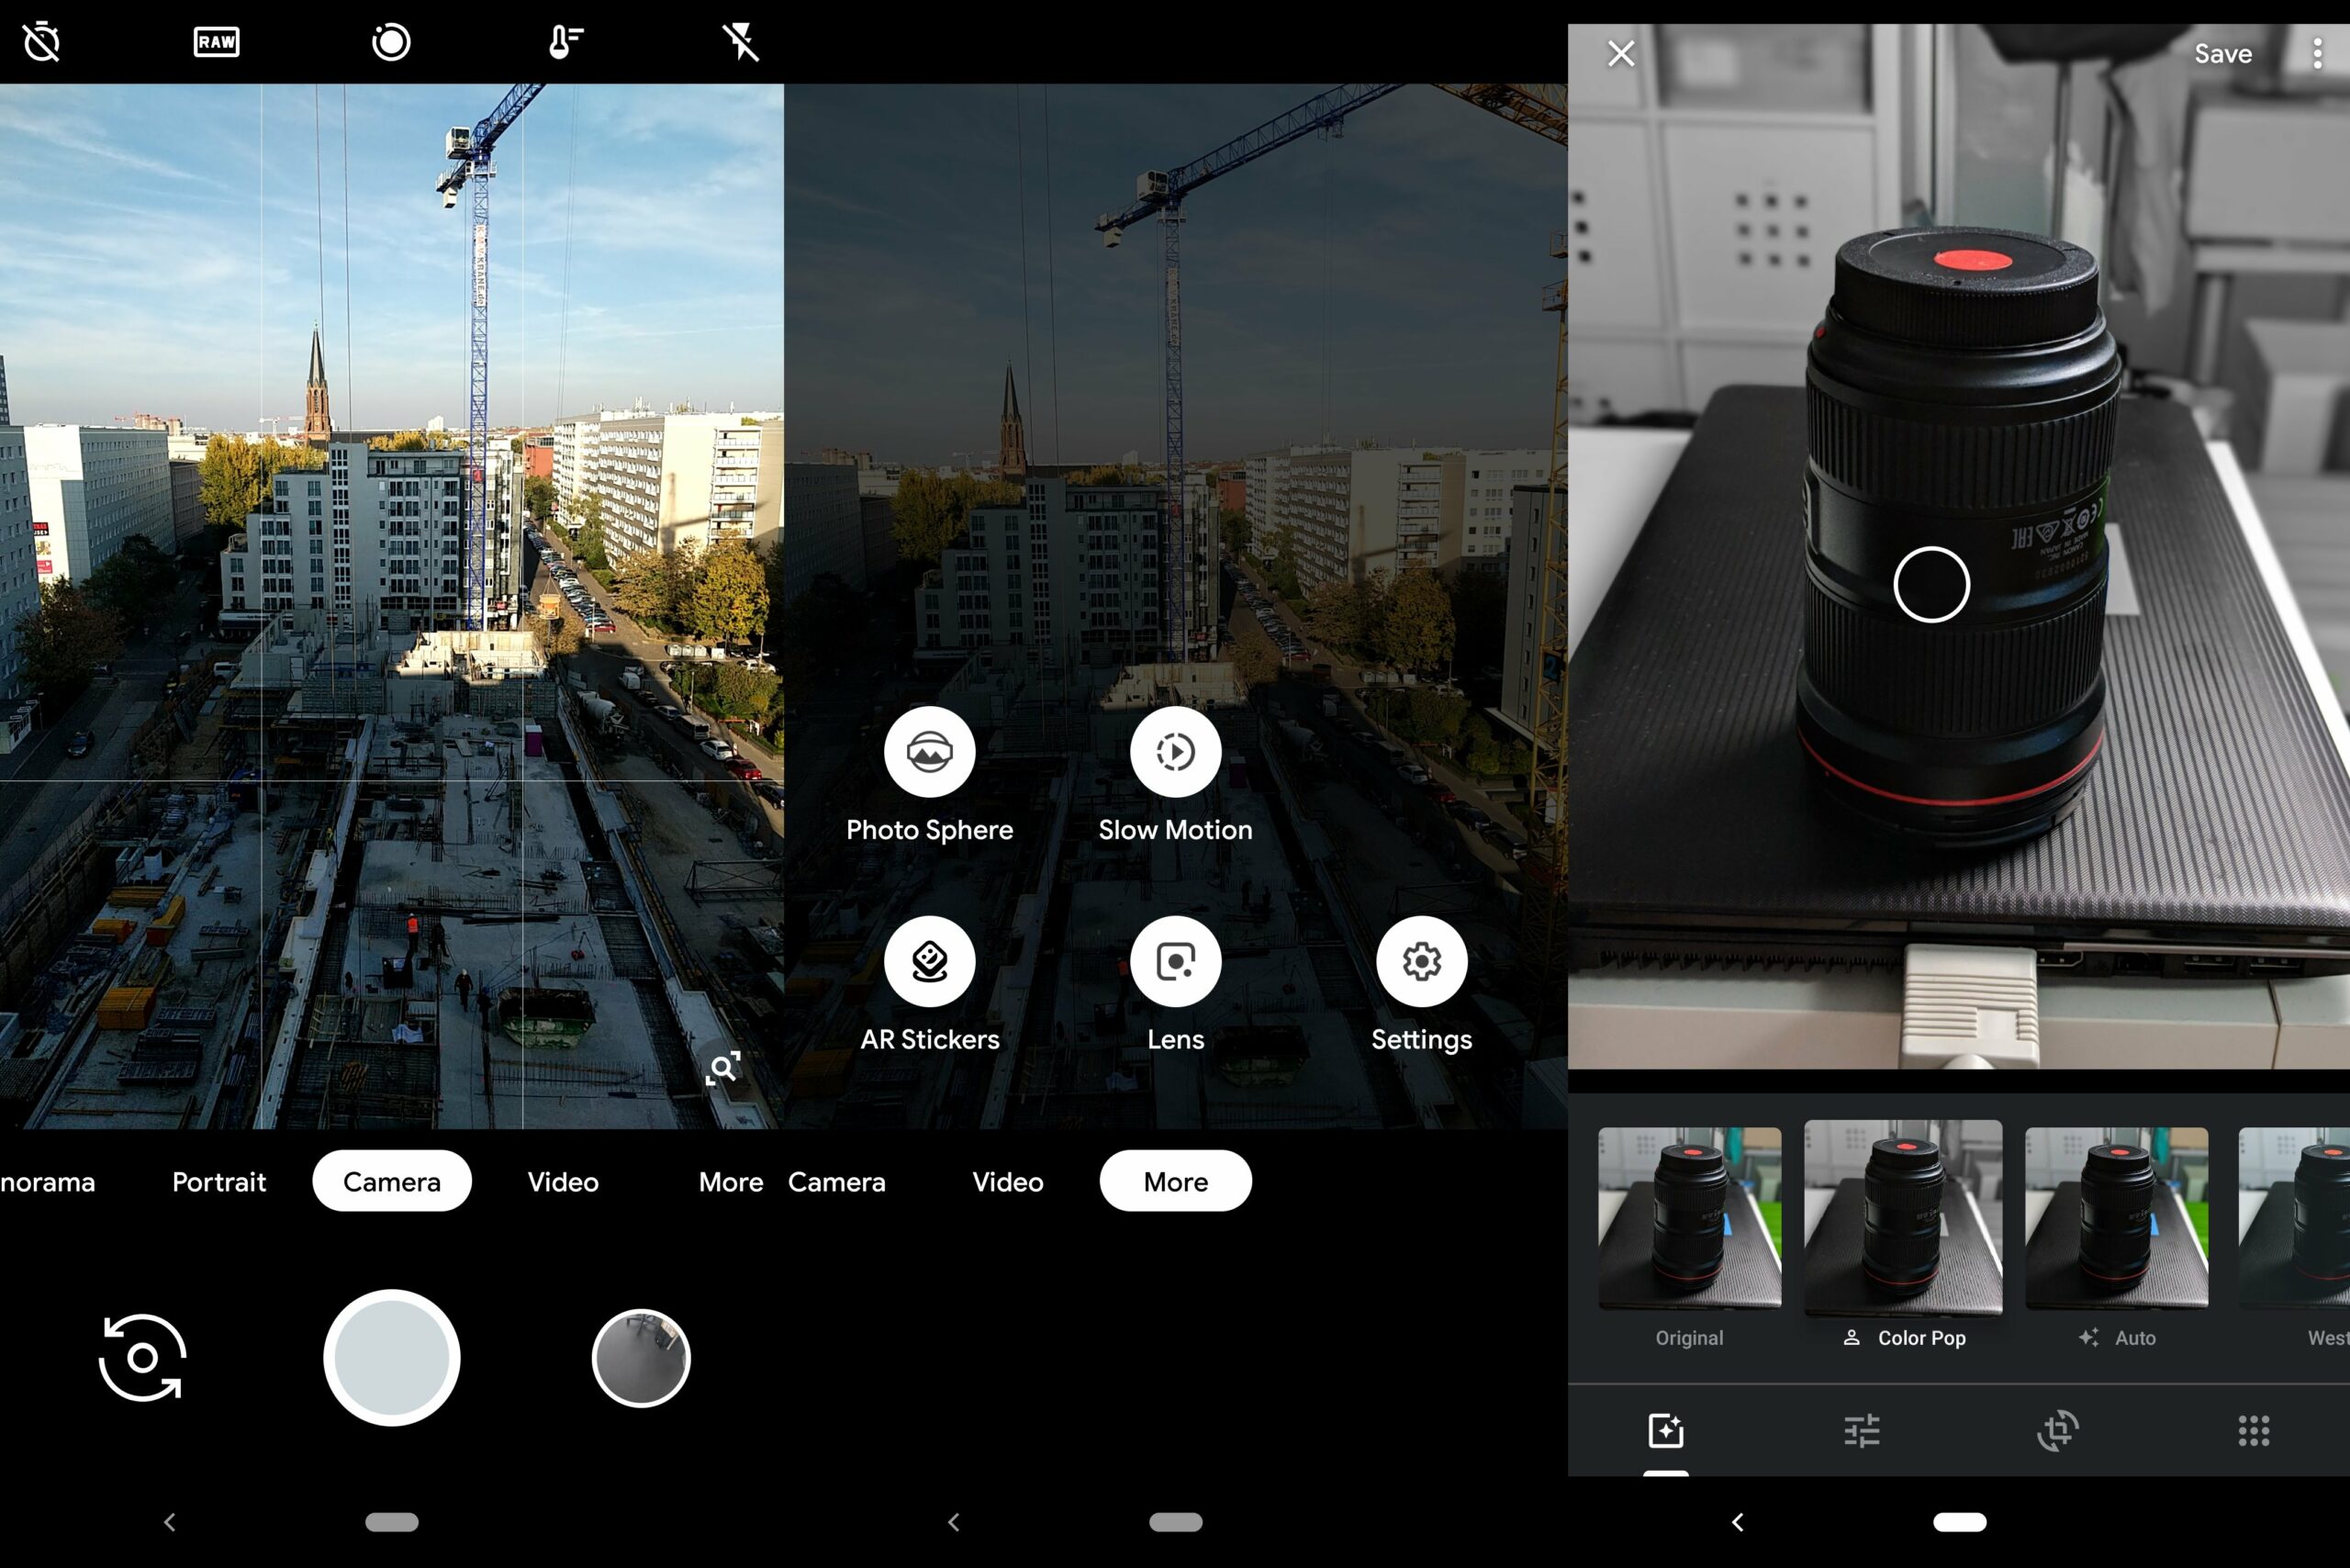
Task: Switch to Video recording mode
Action: 560,1182
